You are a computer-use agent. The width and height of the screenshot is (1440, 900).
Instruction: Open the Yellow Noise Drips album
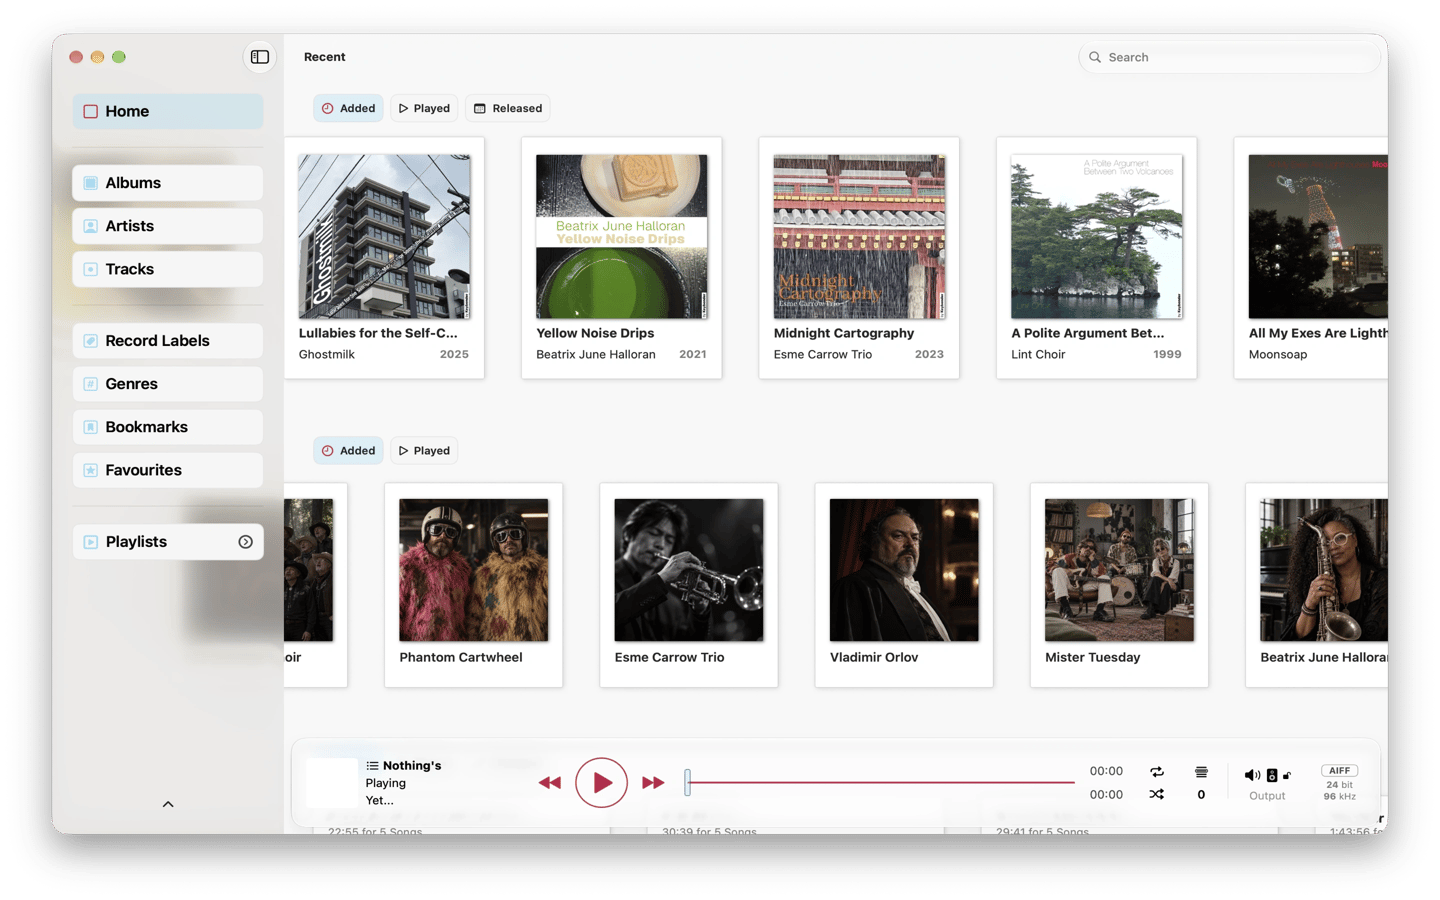coord(621,258)
